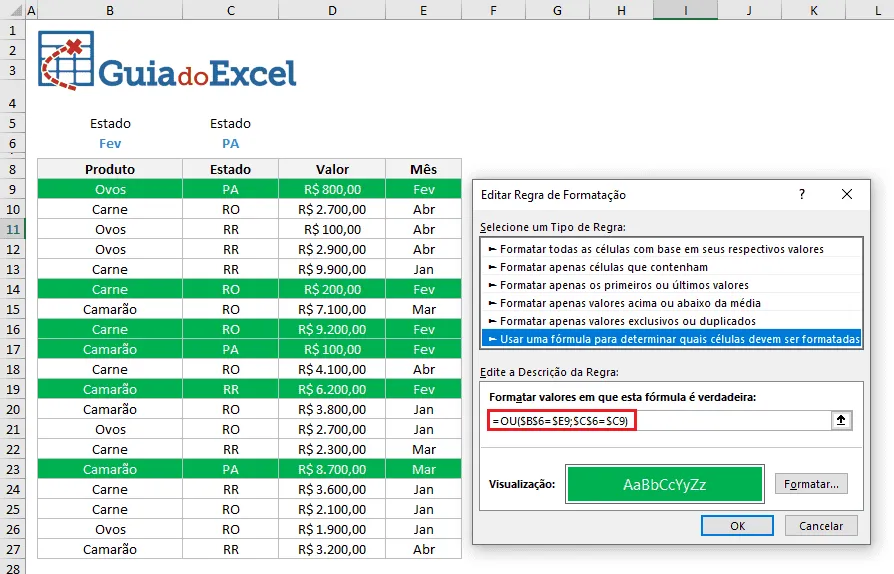Select column I header
894x574 pixels.
[685, 10]
